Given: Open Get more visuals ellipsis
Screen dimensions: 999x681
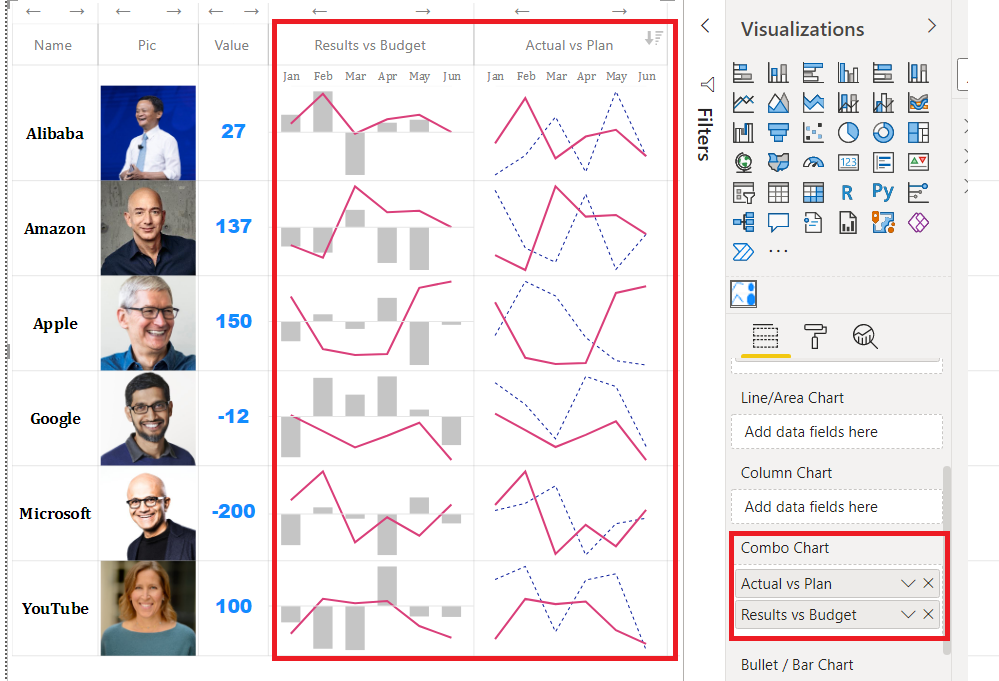Looking at the screenshot, I should coord(778,252).
